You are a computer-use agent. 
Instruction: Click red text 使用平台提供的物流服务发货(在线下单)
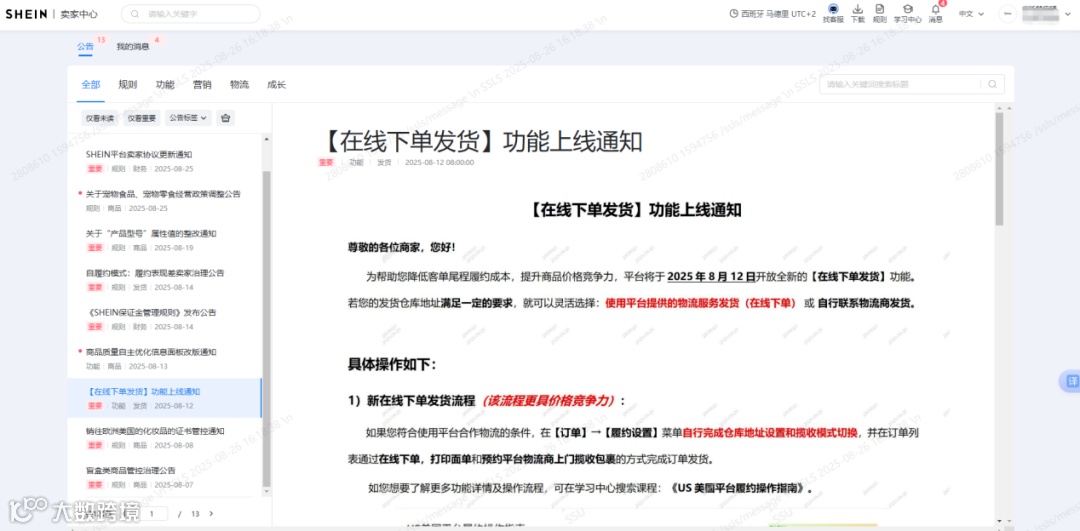[700, 303]
